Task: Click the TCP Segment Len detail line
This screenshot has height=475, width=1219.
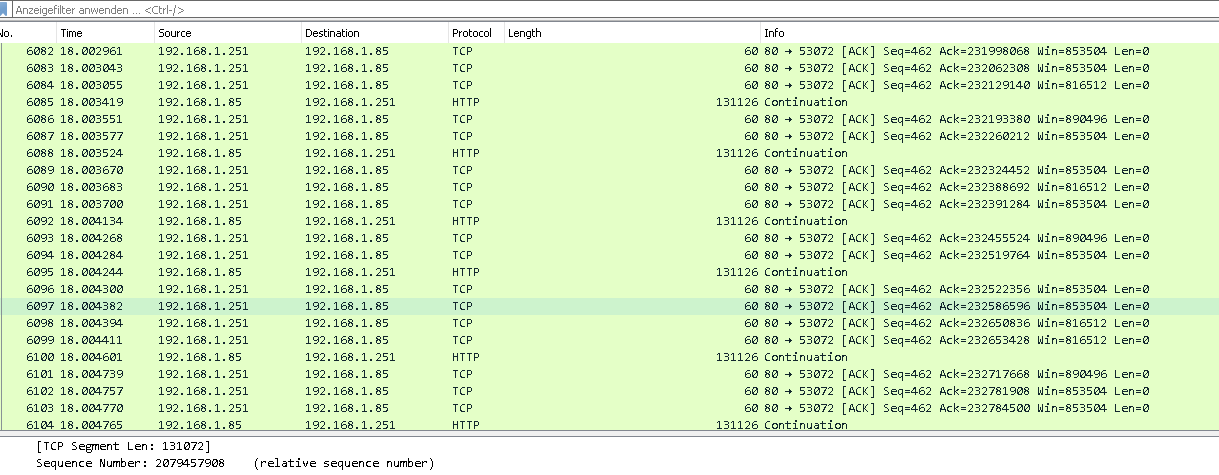Action: 122,446
